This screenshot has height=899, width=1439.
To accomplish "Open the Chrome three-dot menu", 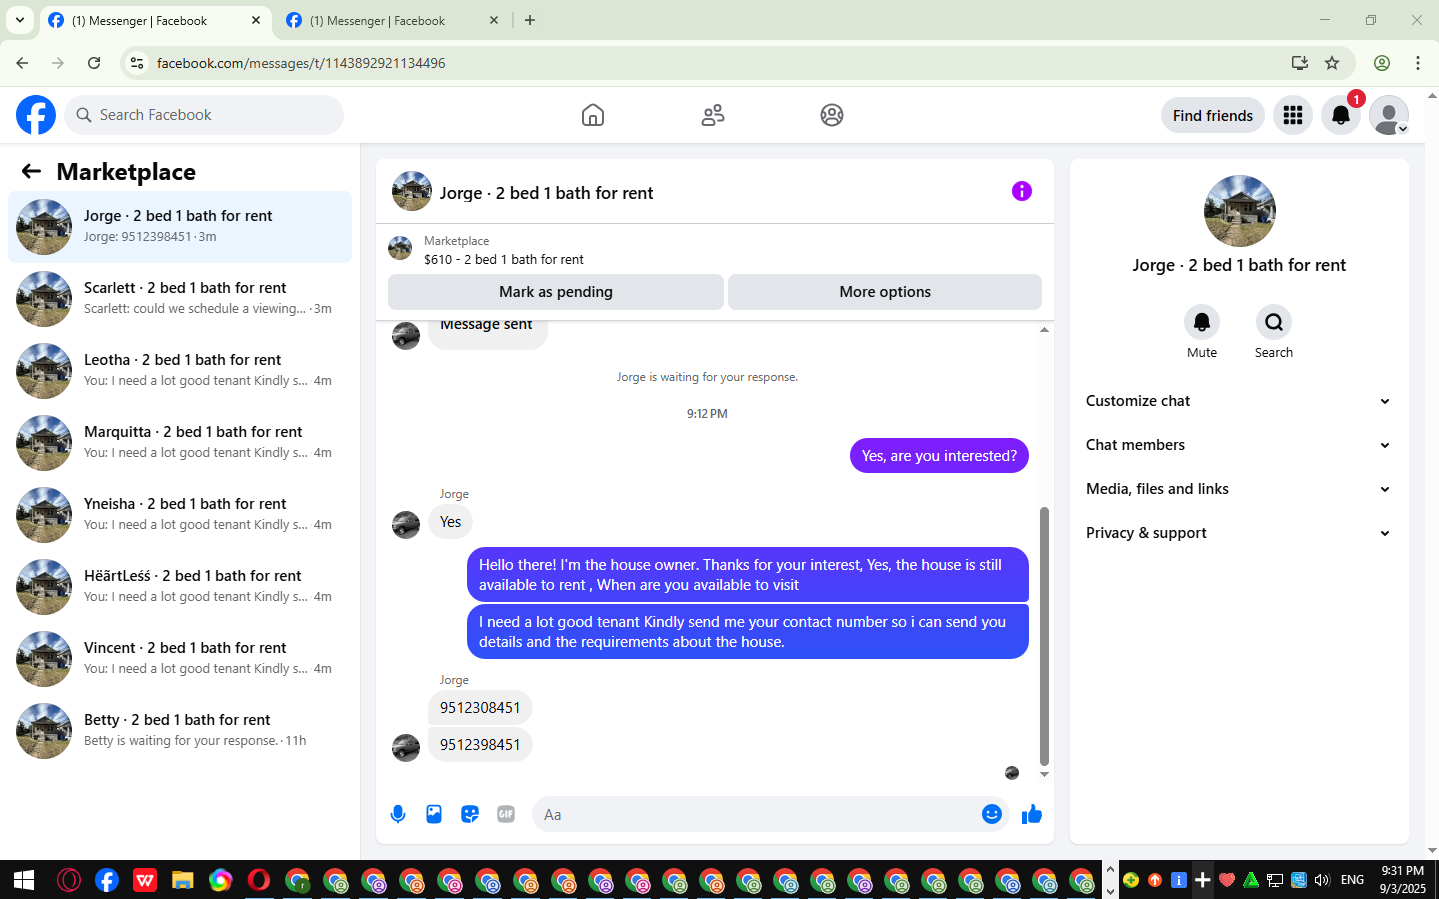I will 1418,63.
